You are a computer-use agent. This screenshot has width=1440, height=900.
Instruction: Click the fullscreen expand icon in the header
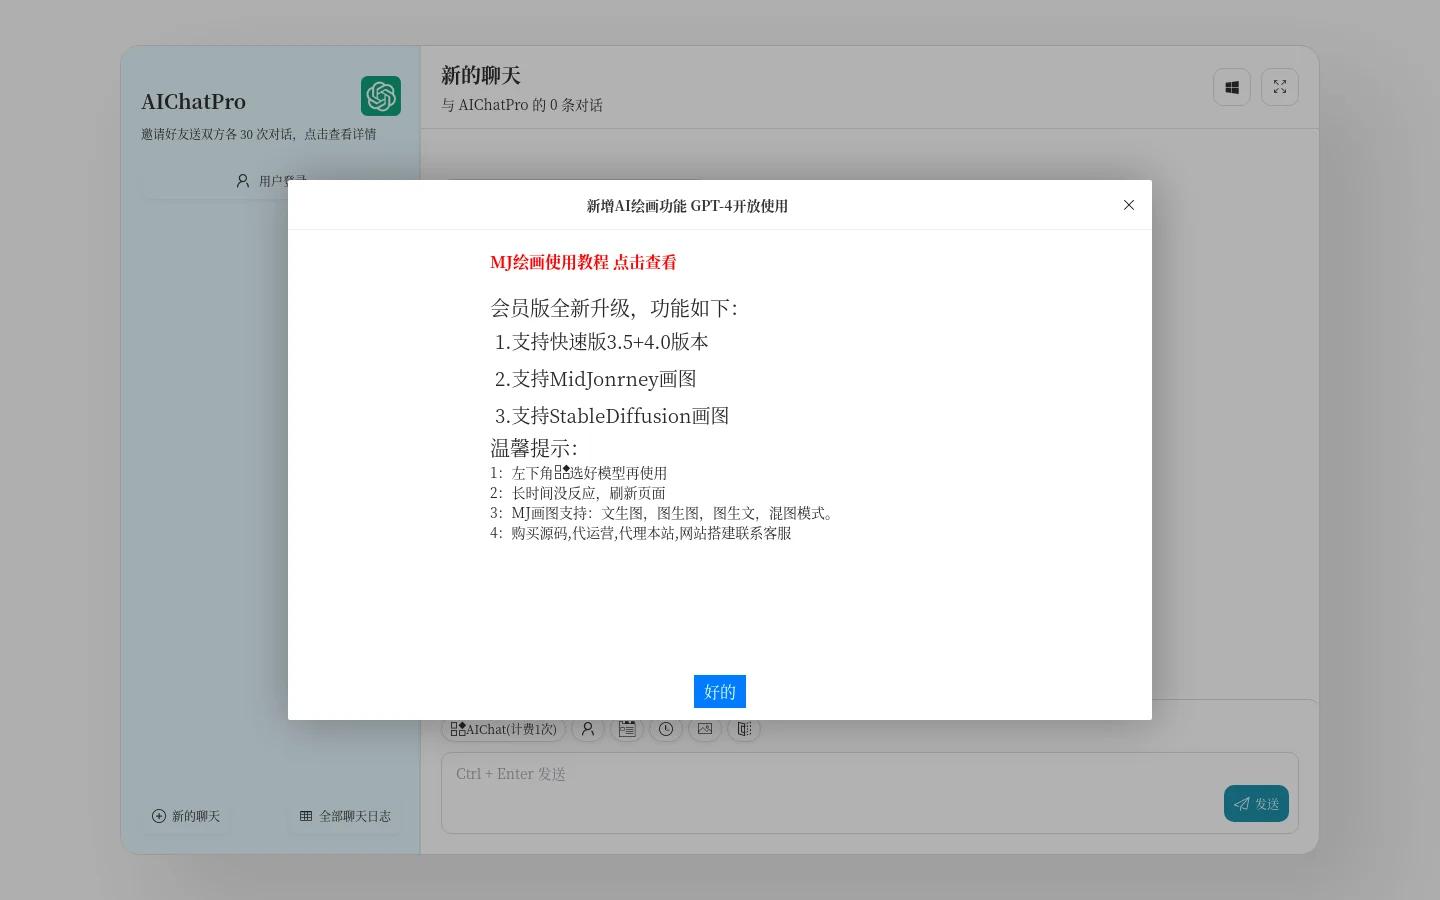coord(1280,87)
